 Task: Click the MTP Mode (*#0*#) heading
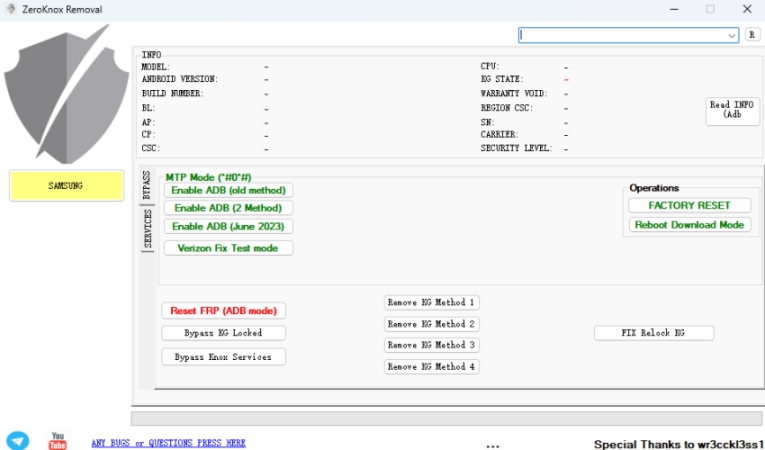click(208, 177)
